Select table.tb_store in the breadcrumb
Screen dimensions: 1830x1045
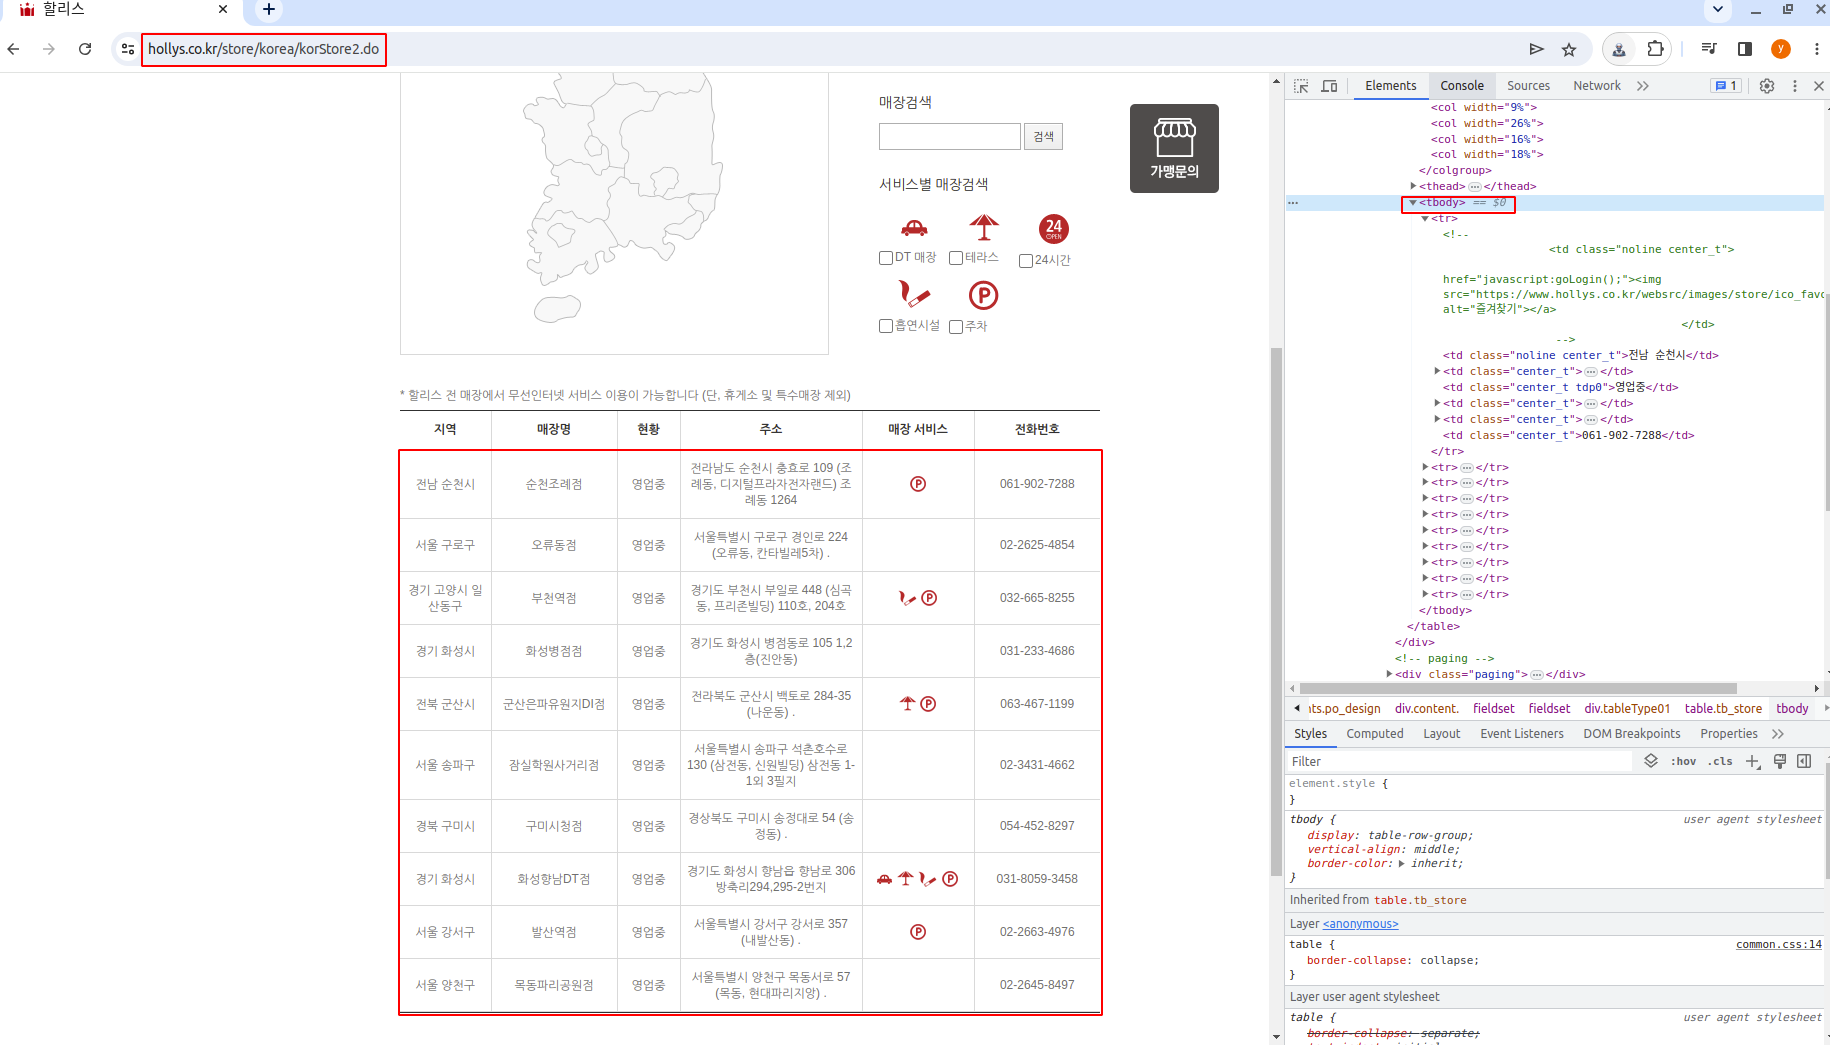pyautogui.click(x=1723, y=708)
